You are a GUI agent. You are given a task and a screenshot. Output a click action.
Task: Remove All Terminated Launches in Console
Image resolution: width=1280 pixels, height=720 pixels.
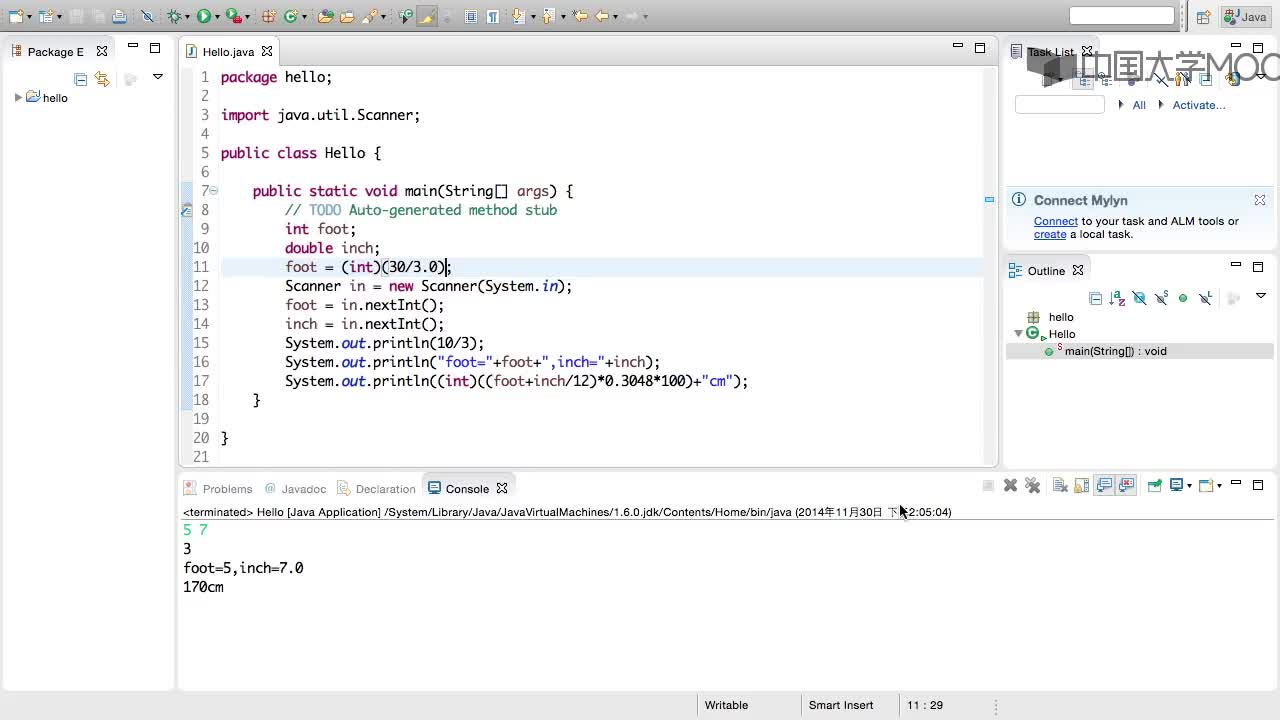tap(1033, 485)
